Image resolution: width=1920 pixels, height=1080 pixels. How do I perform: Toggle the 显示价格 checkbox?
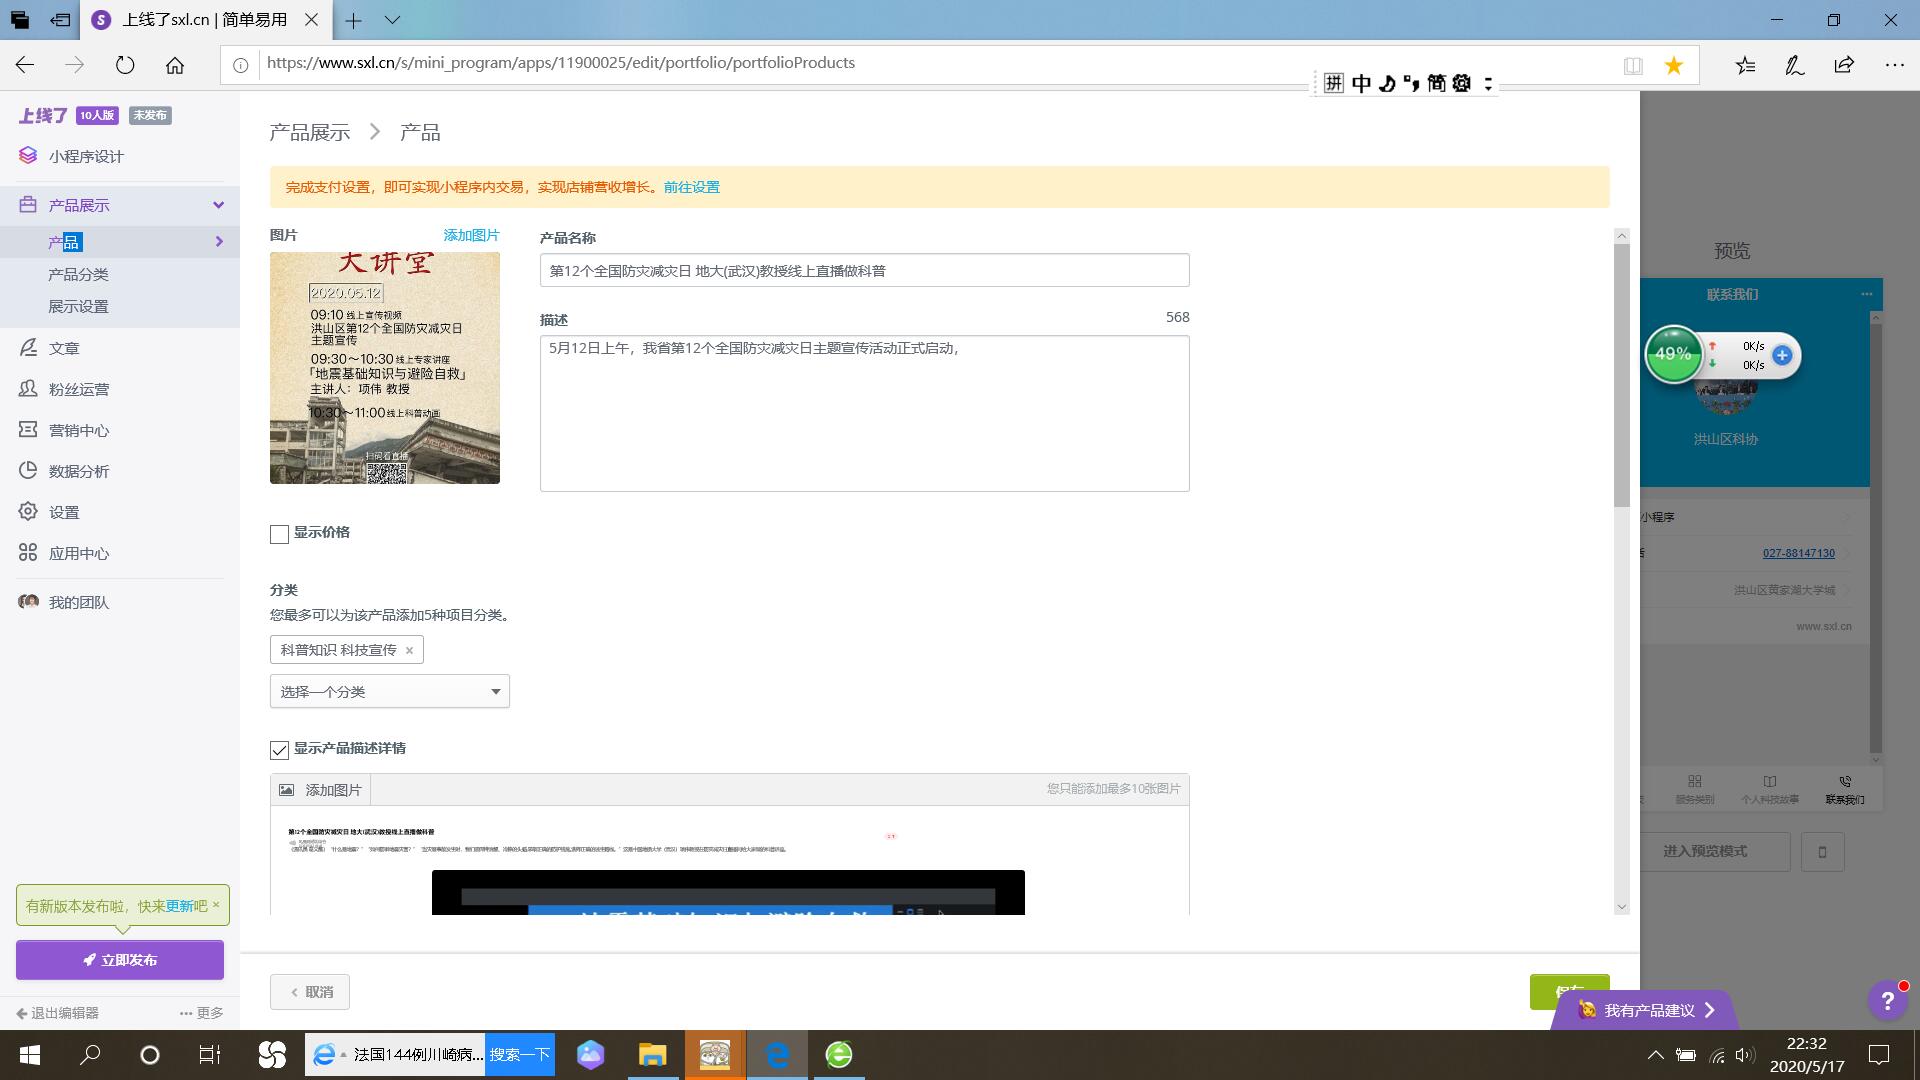pyautogui.click(x=279, y=534)
